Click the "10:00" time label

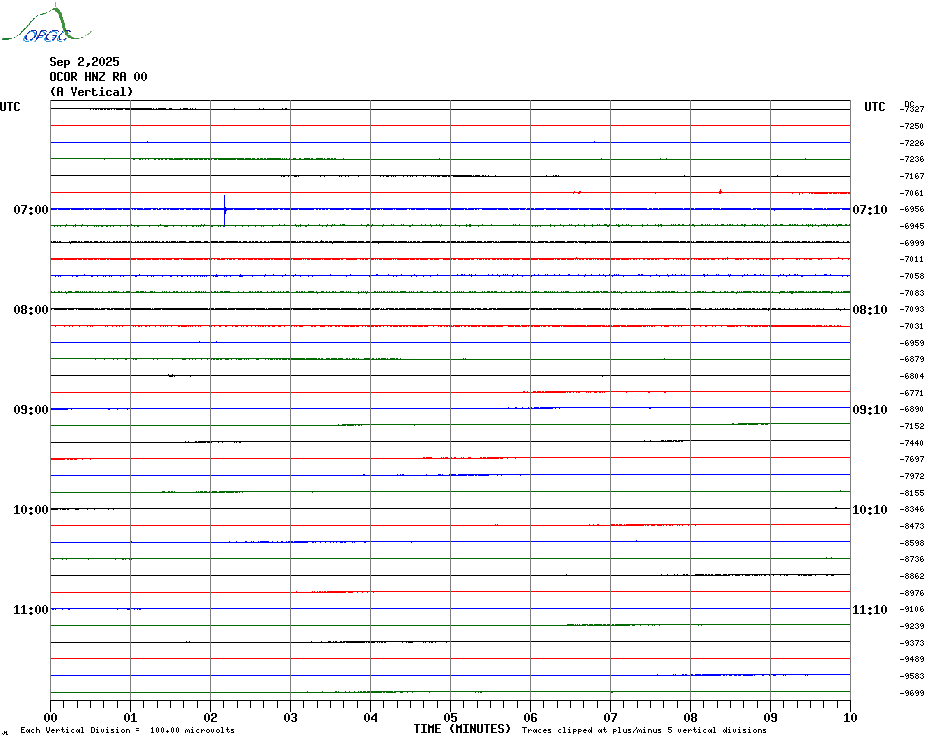pos(31,510)
